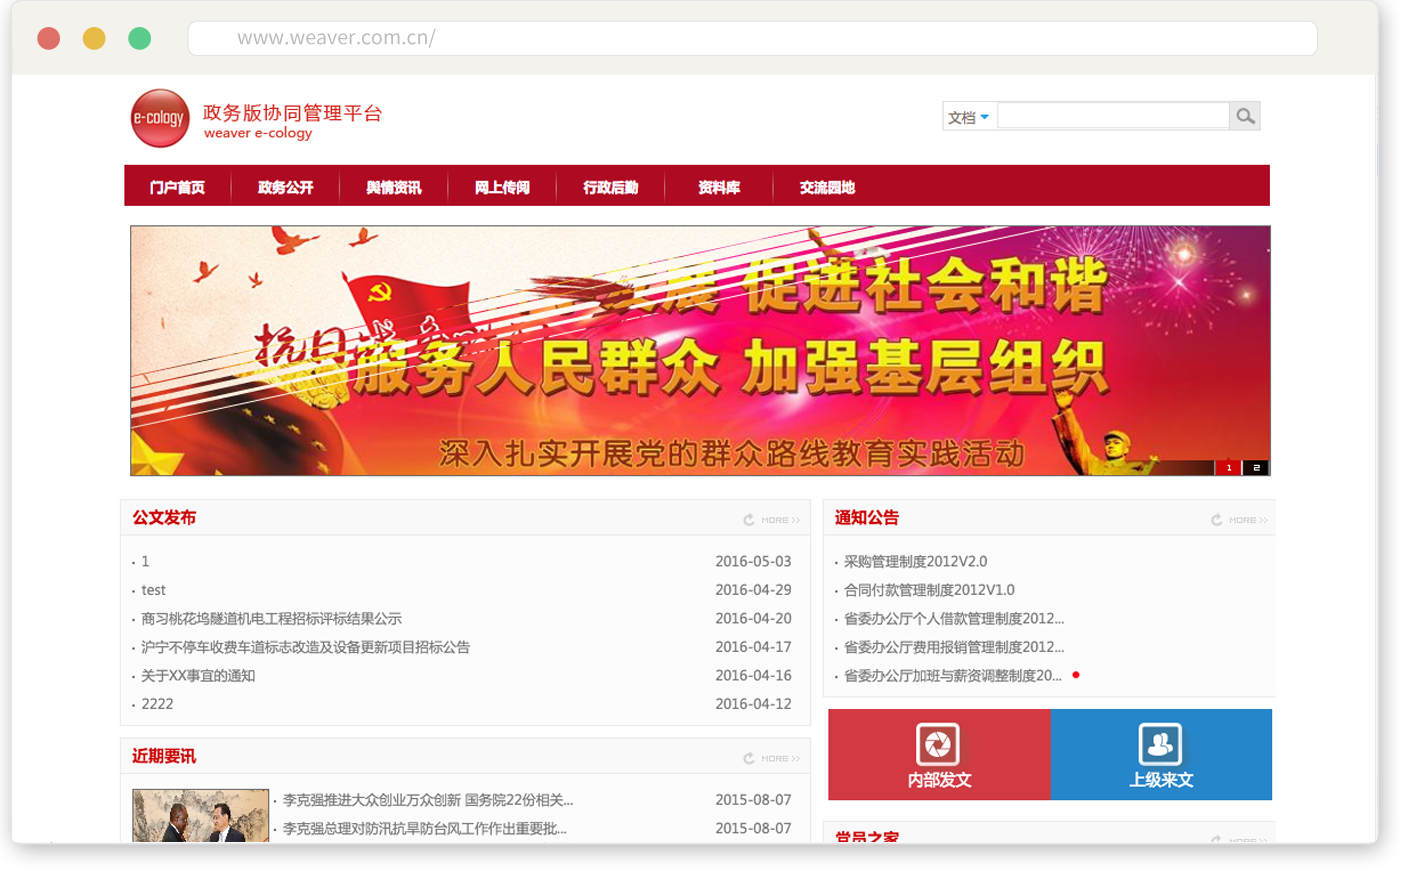Image resolution: width=1425 pixels, height=875 pixels.
Task: Select banner slide 1 indicator
Action: pos(1229,468)
